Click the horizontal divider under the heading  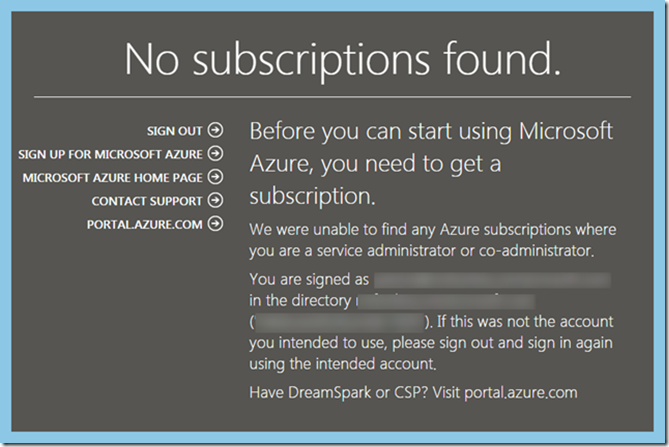coord(332,97)
